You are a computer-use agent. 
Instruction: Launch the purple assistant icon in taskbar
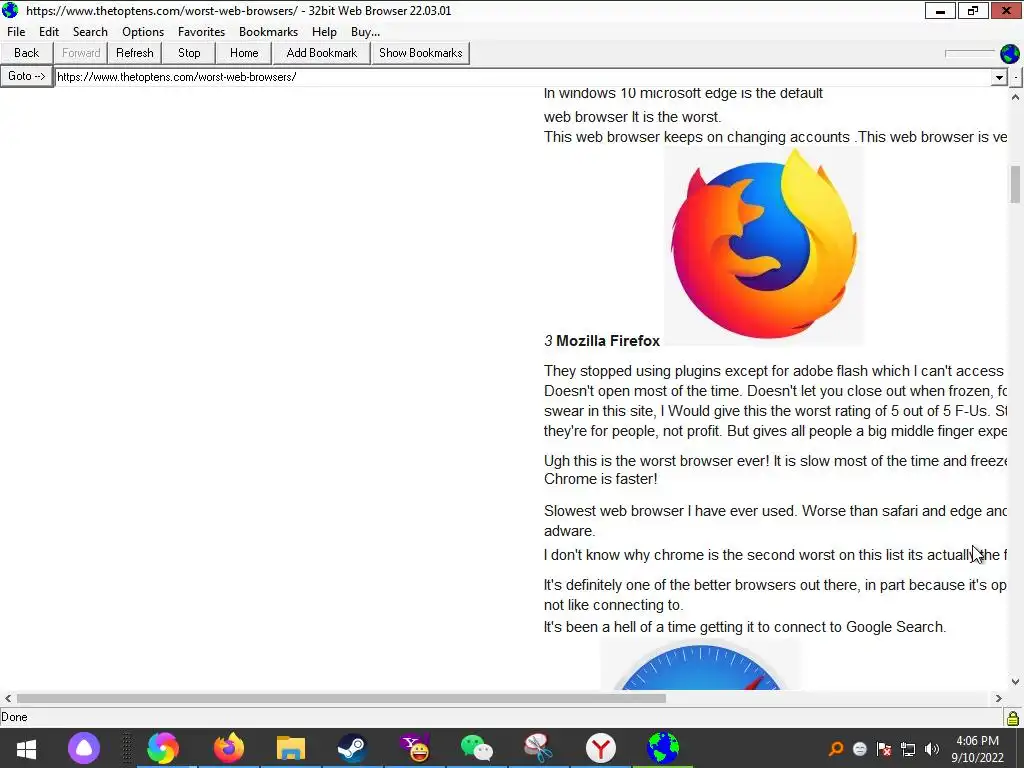coord(84,748)
